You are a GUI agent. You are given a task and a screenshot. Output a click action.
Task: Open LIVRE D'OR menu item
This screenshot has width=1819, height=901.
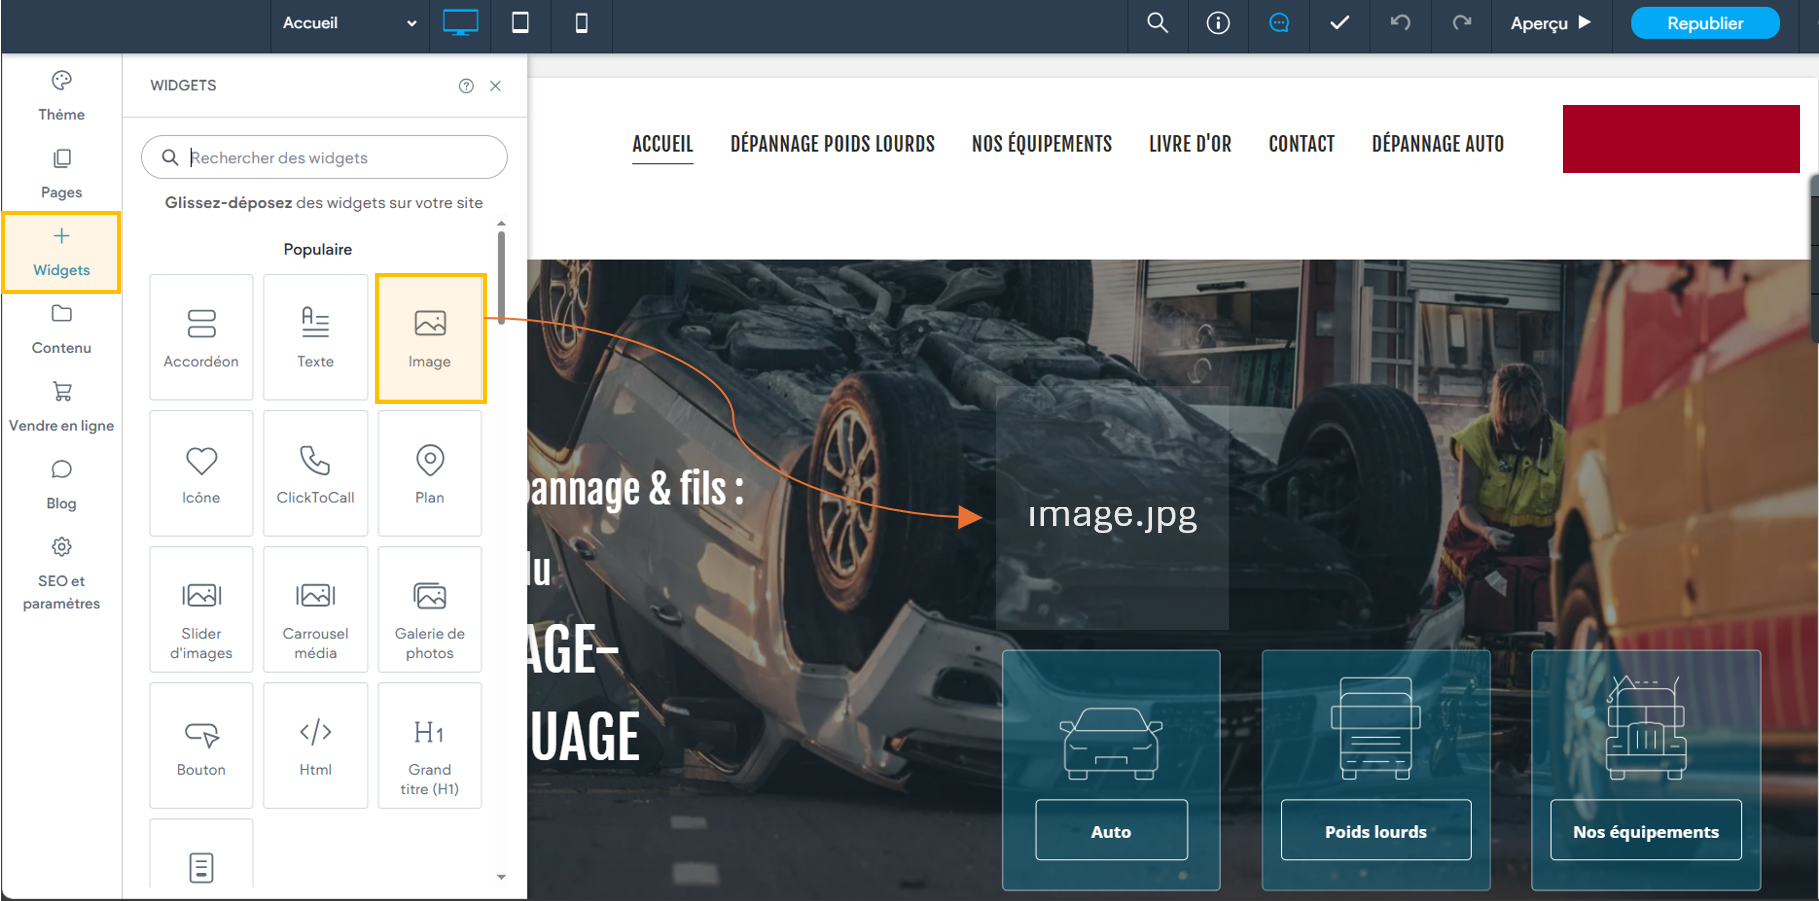click(x=1190, y=144)
